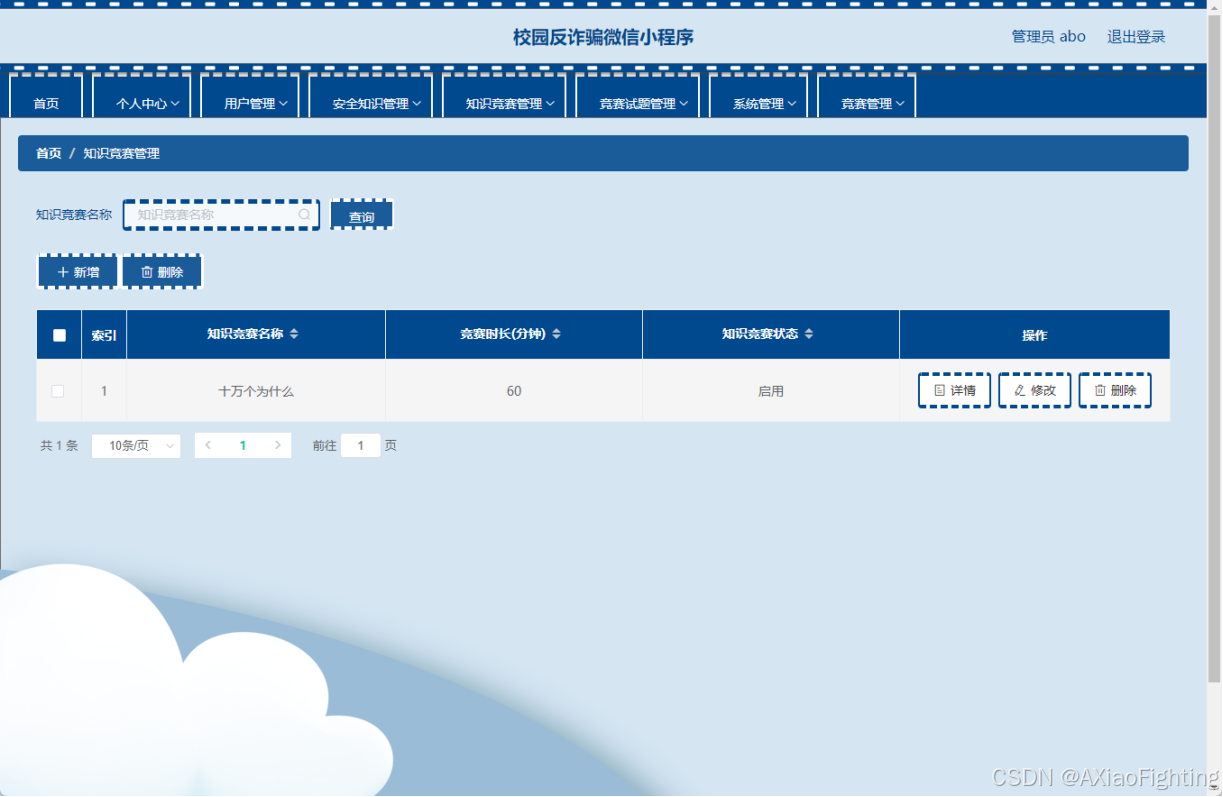Click the 前往 page number input
Image resolution: width=1223 pixels, height=797 pixels.
click(x=361, y=446)
